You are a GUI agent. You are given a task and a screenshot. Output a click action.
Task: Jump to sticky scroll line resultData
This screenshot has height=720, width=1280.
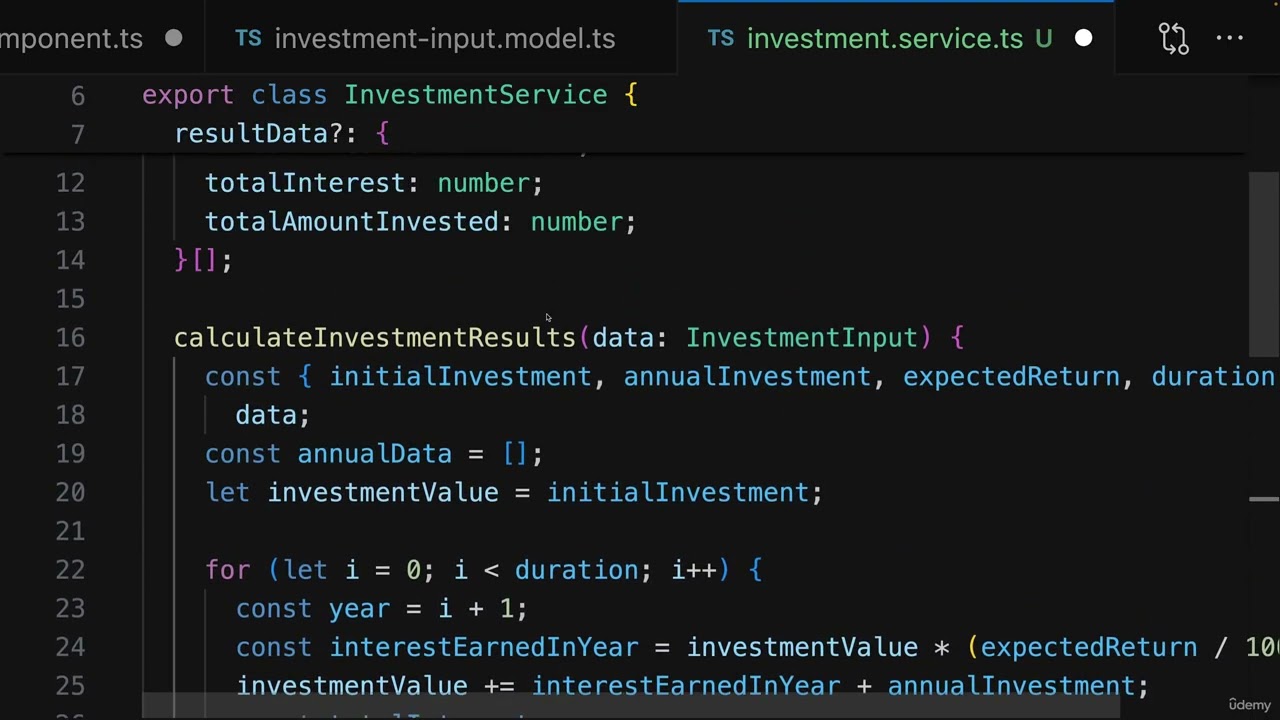click(x=282, y=133)
